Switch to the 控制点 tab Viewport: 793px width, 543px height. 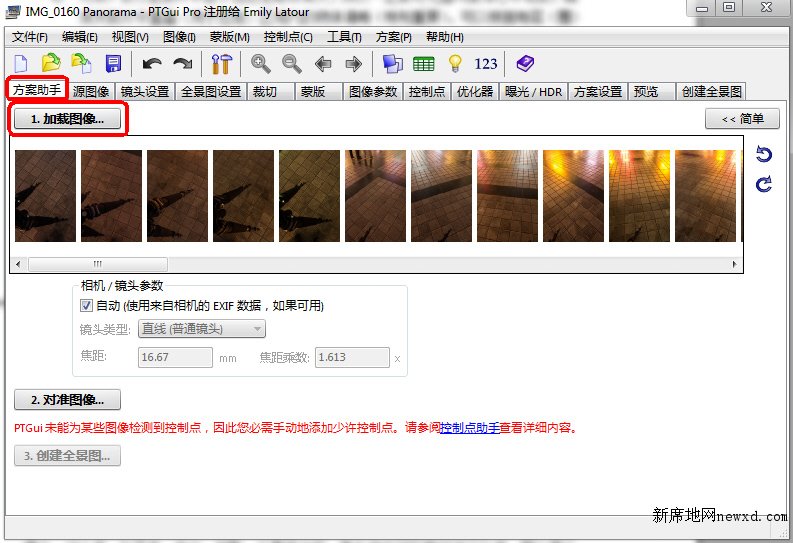[427, 91]
